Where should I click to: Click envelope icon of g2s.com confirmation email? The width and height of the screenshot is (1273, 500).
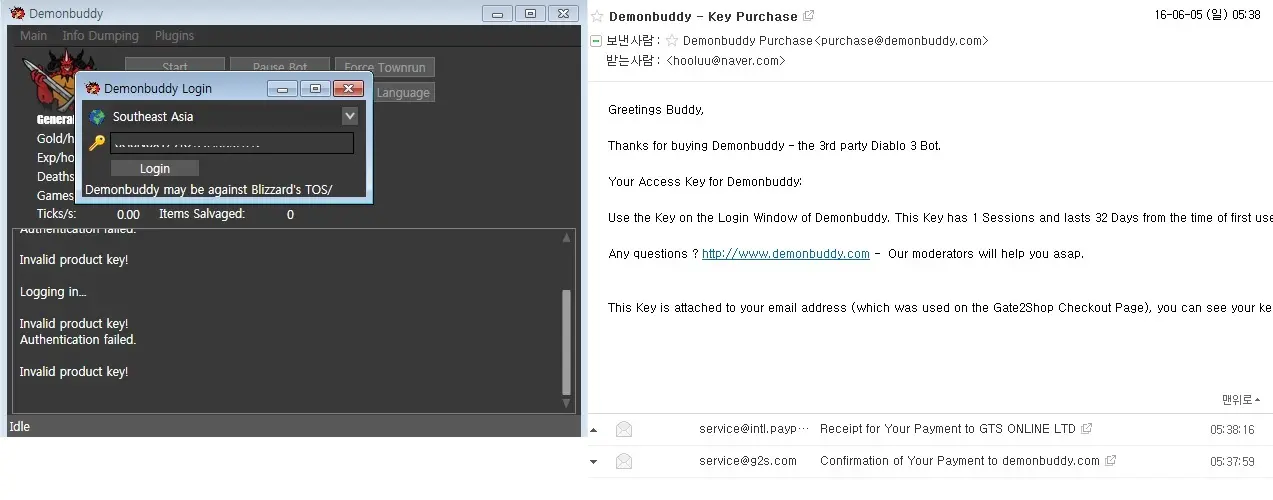624,461
